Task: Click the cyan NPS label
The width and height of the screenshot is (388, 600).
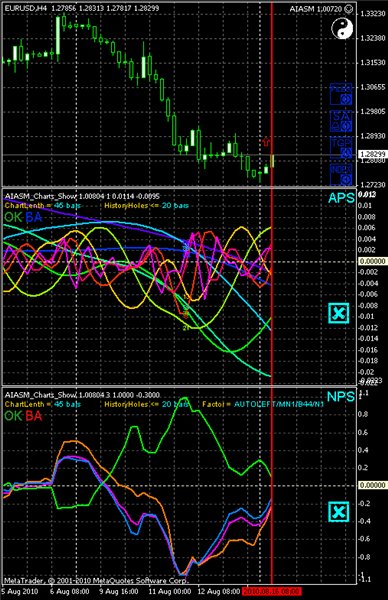Action: pos(341,396)
